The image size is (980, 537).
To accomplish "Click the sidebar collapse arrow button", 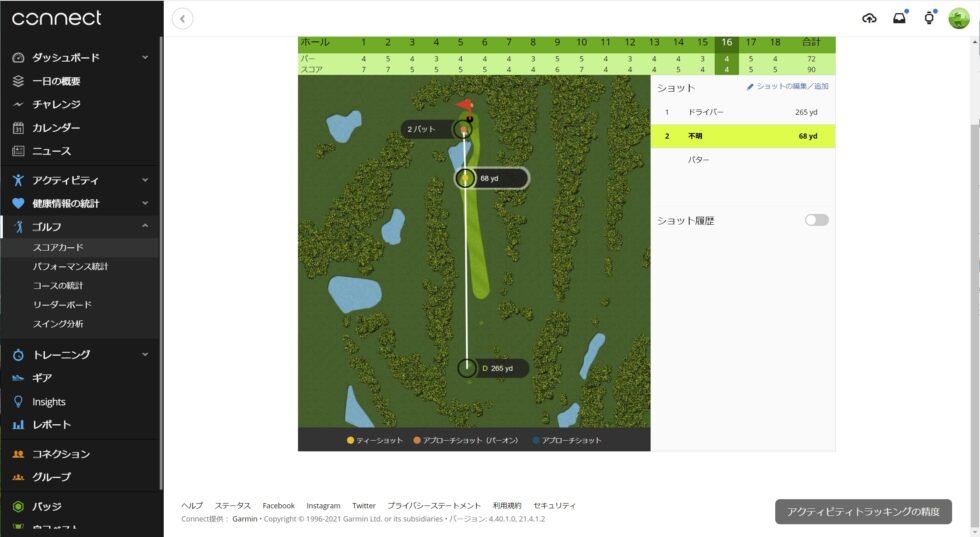I will (182, 18).
